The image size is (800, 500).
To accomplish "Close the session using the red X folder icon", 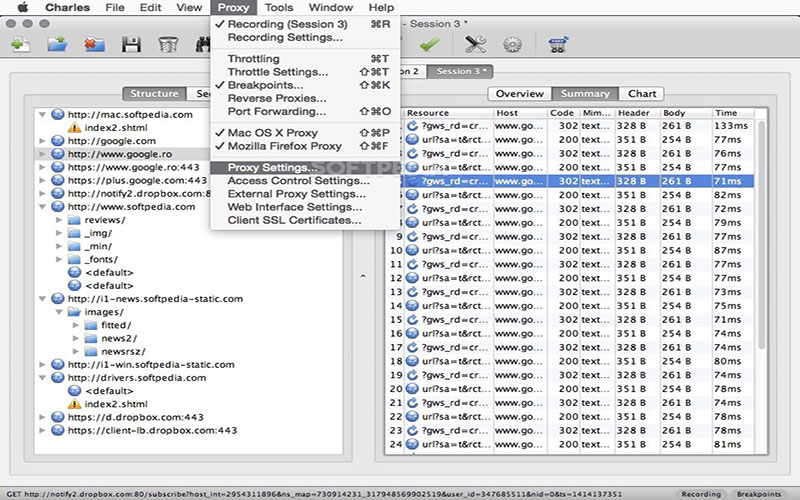I will pos(94,45).
